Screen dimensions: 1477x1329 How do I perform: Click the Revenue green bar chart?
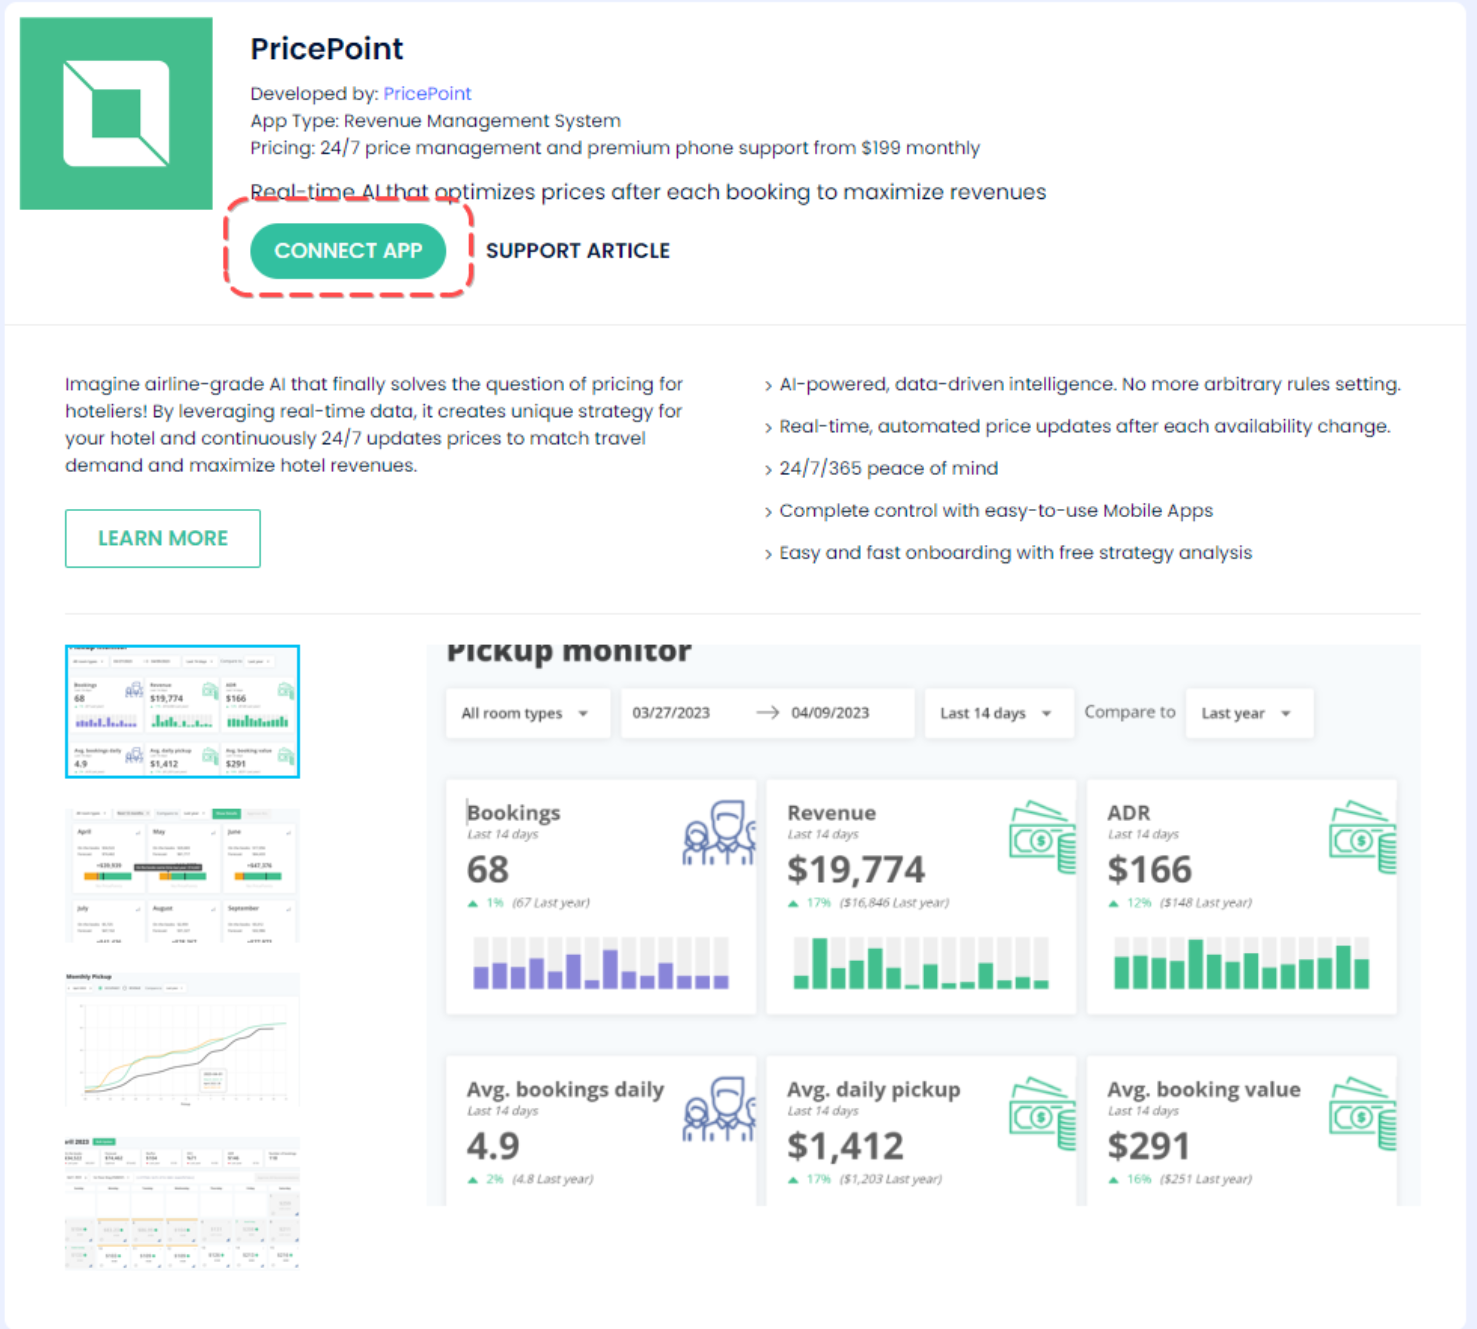coord(921,963)
